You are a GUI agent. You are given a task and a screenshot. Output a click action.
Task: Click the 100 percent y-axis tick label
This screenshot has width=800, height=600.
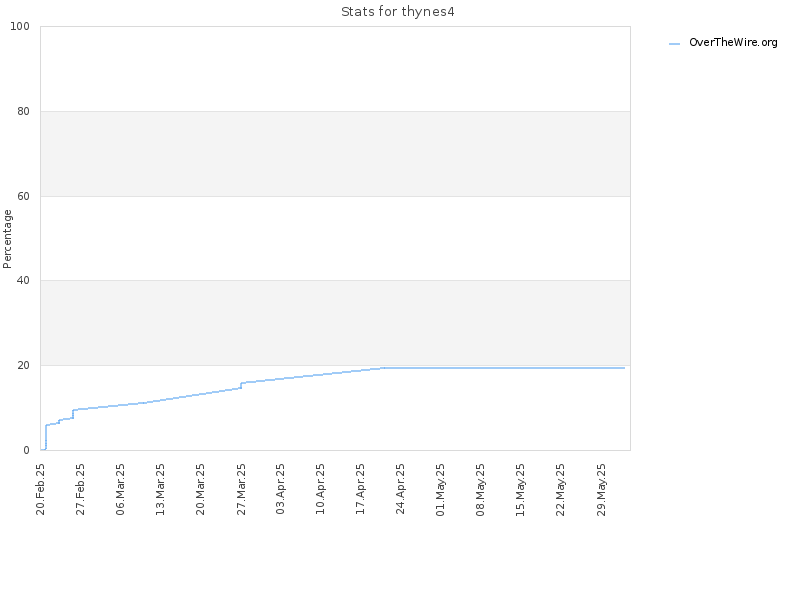20,27
